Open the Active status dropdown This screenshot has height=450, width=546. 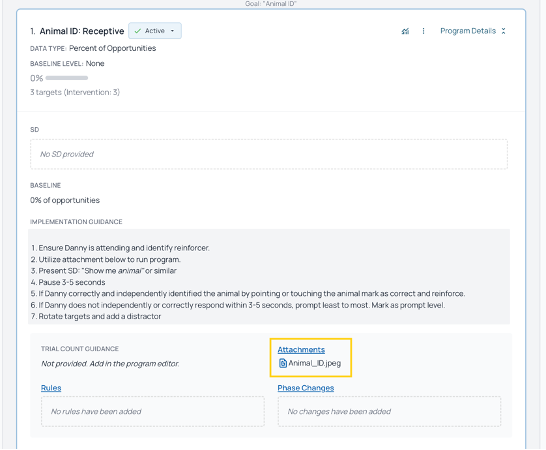155,31
